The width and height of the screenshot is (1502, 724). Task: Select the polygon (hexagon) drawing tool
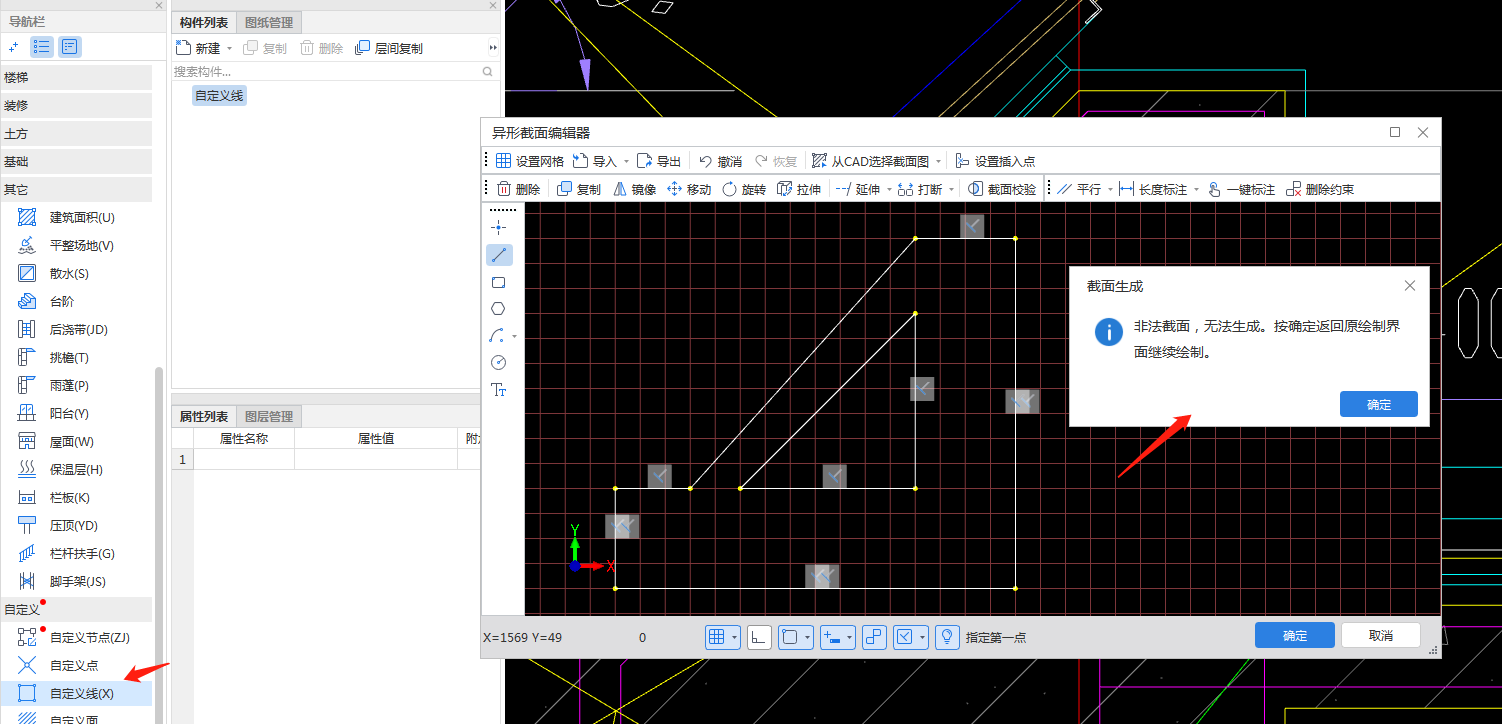pyautogui.click(x=498, y=309)
